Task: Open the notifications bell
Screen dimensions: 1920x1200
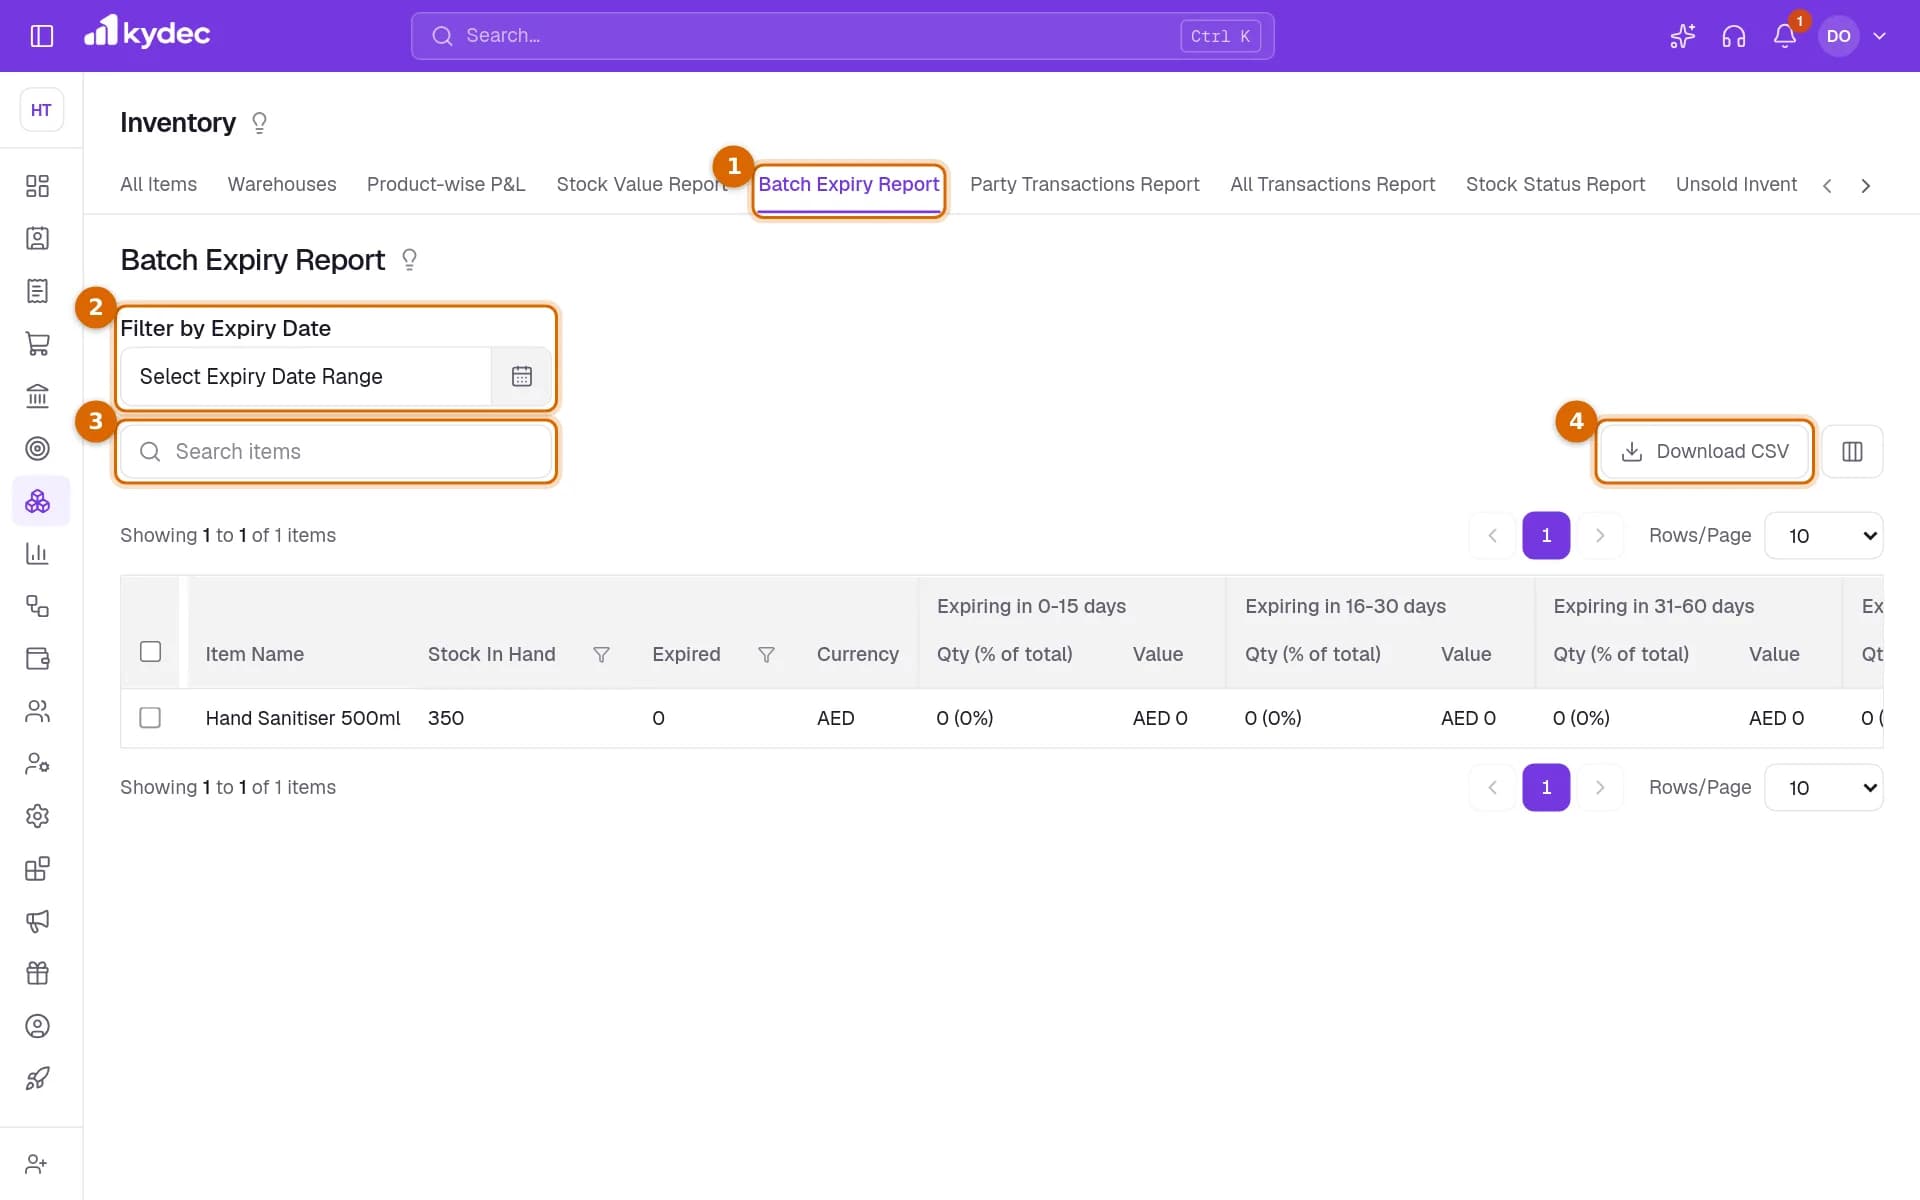Action: click(1785, 36)
